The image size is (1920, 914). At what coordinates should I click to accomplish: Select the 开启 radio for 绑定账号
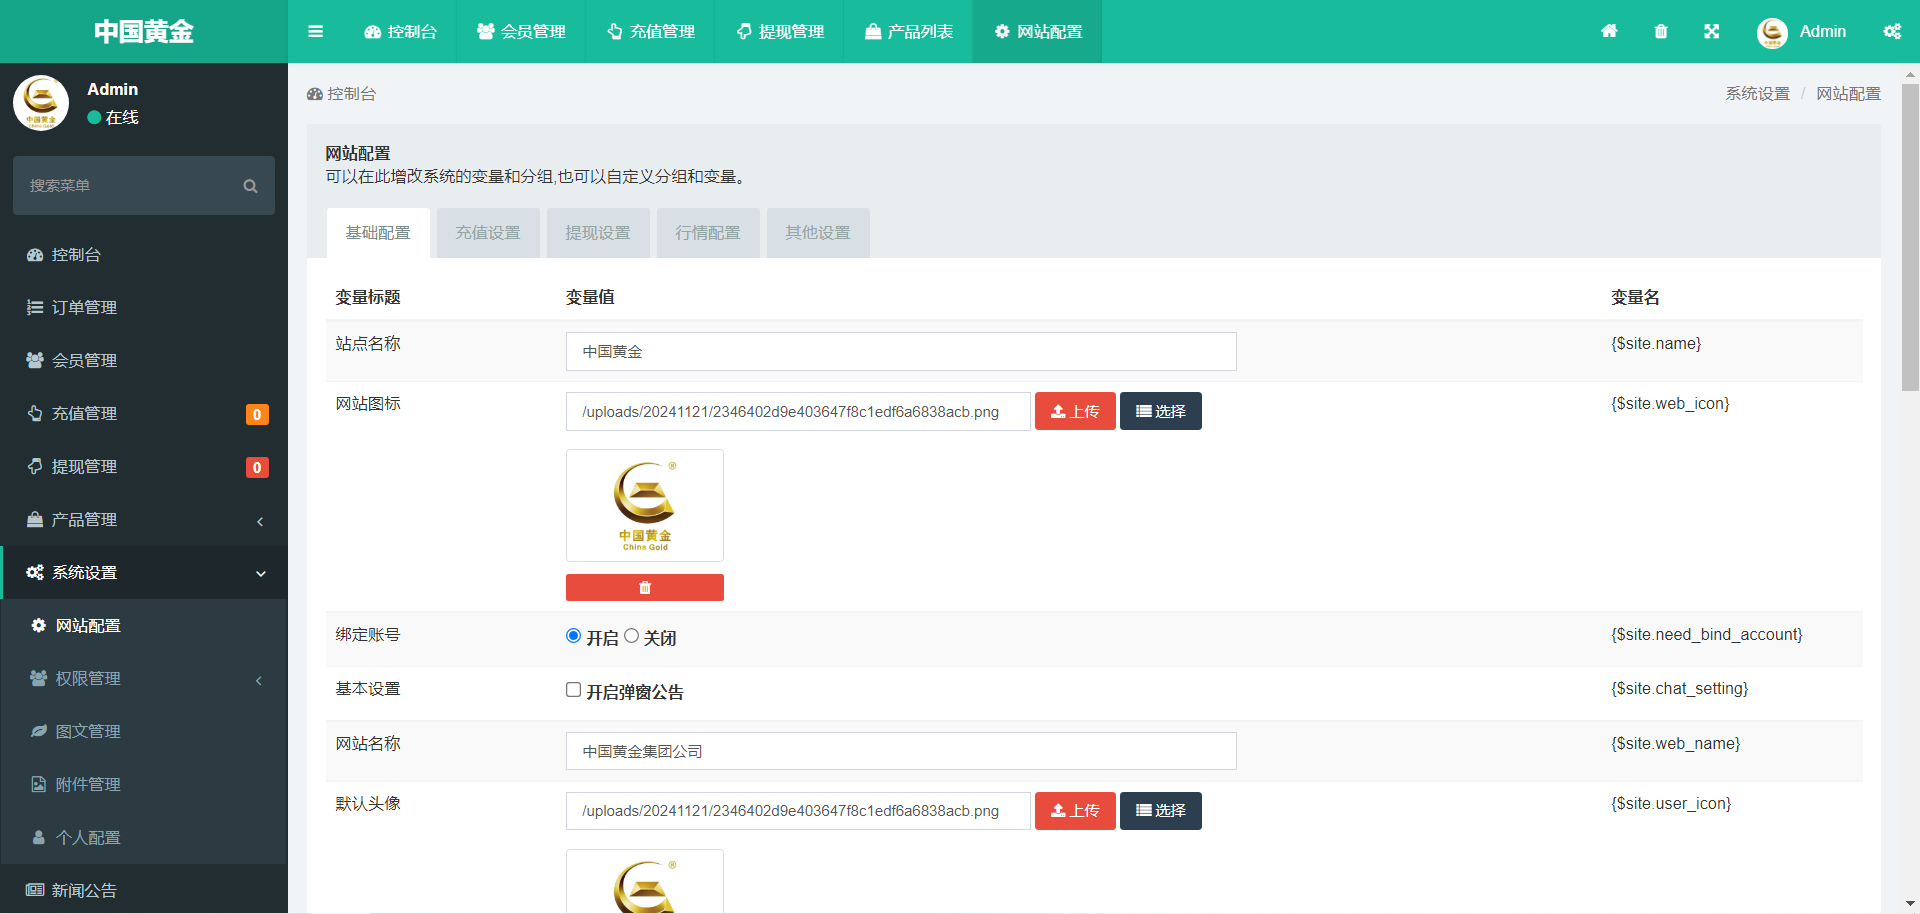tap(574, 636)
